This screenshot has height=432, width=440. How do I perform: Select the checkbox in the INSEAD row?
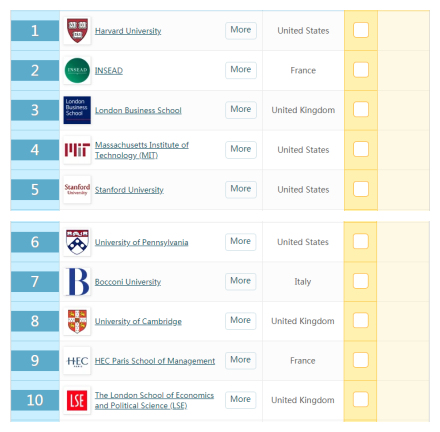pos(361,70)
